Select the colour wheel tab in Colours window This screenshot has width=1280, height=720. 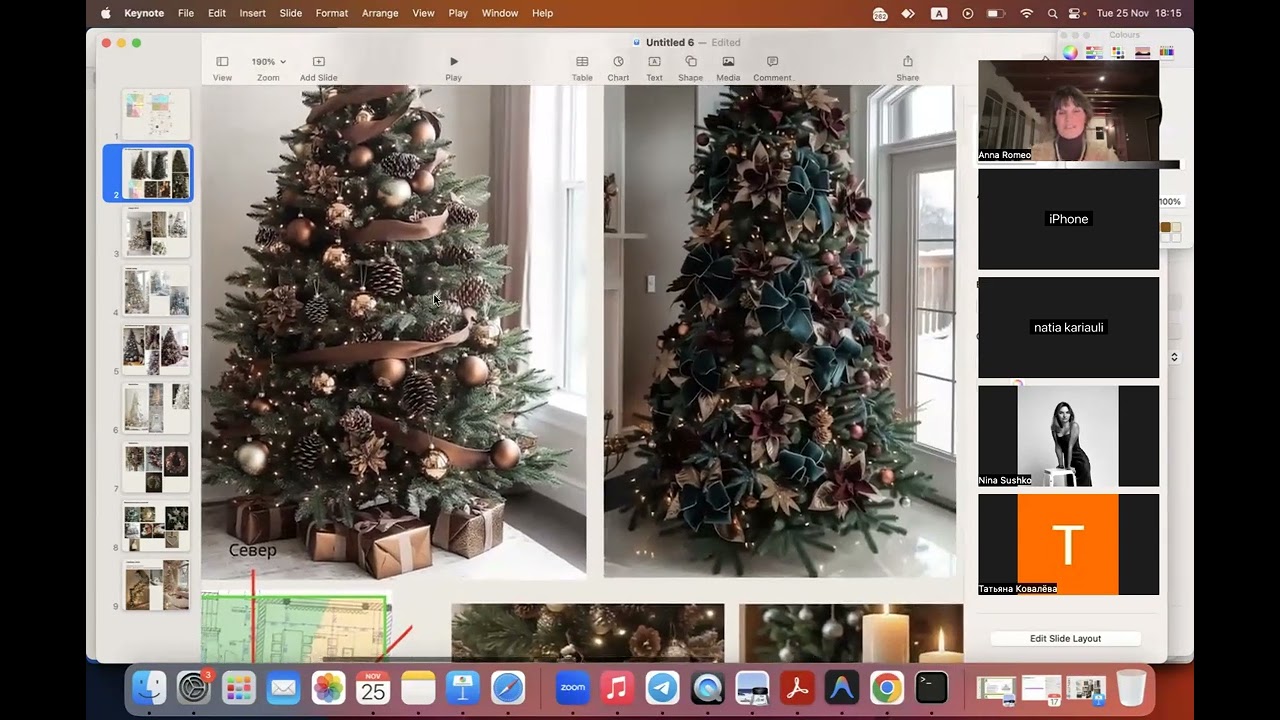click(1070, 52)
